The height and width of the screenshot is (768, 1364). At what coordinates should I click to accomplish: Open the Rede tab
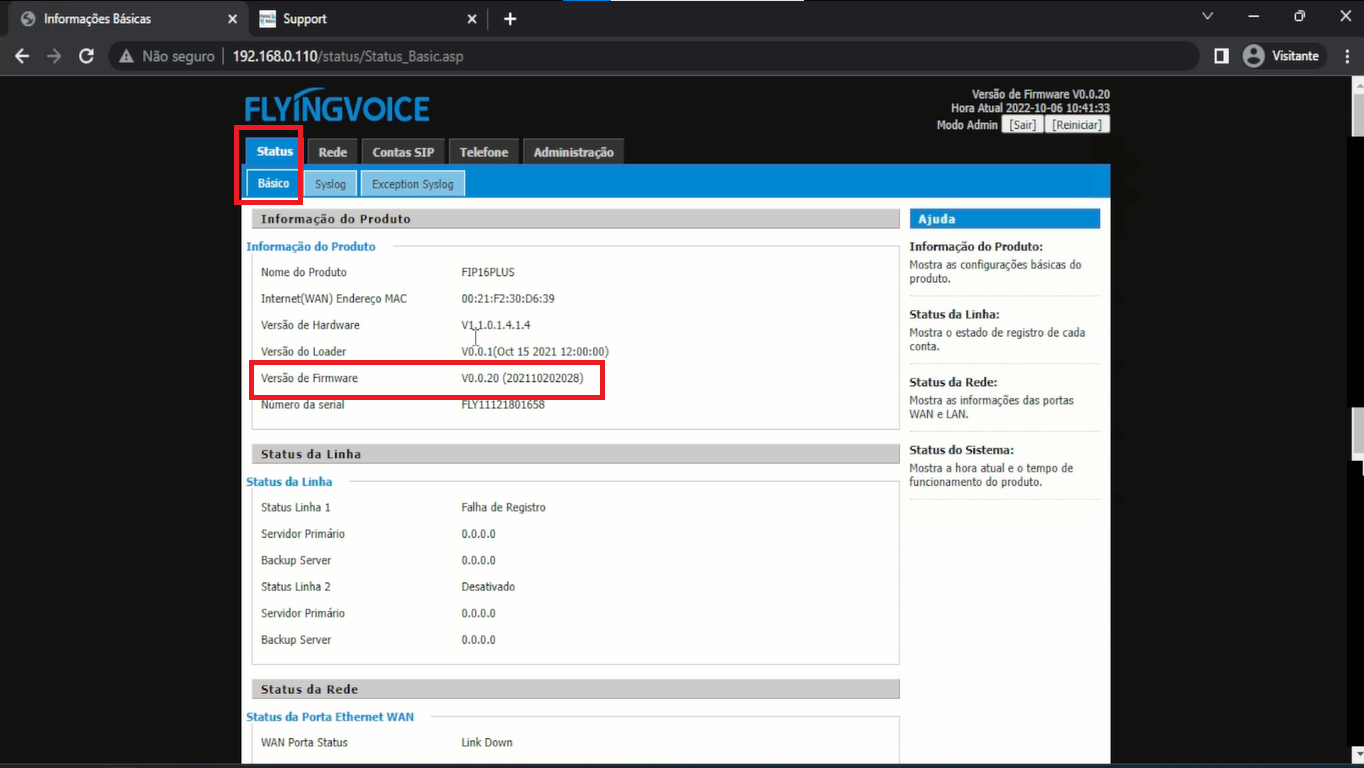coord(332,152)
